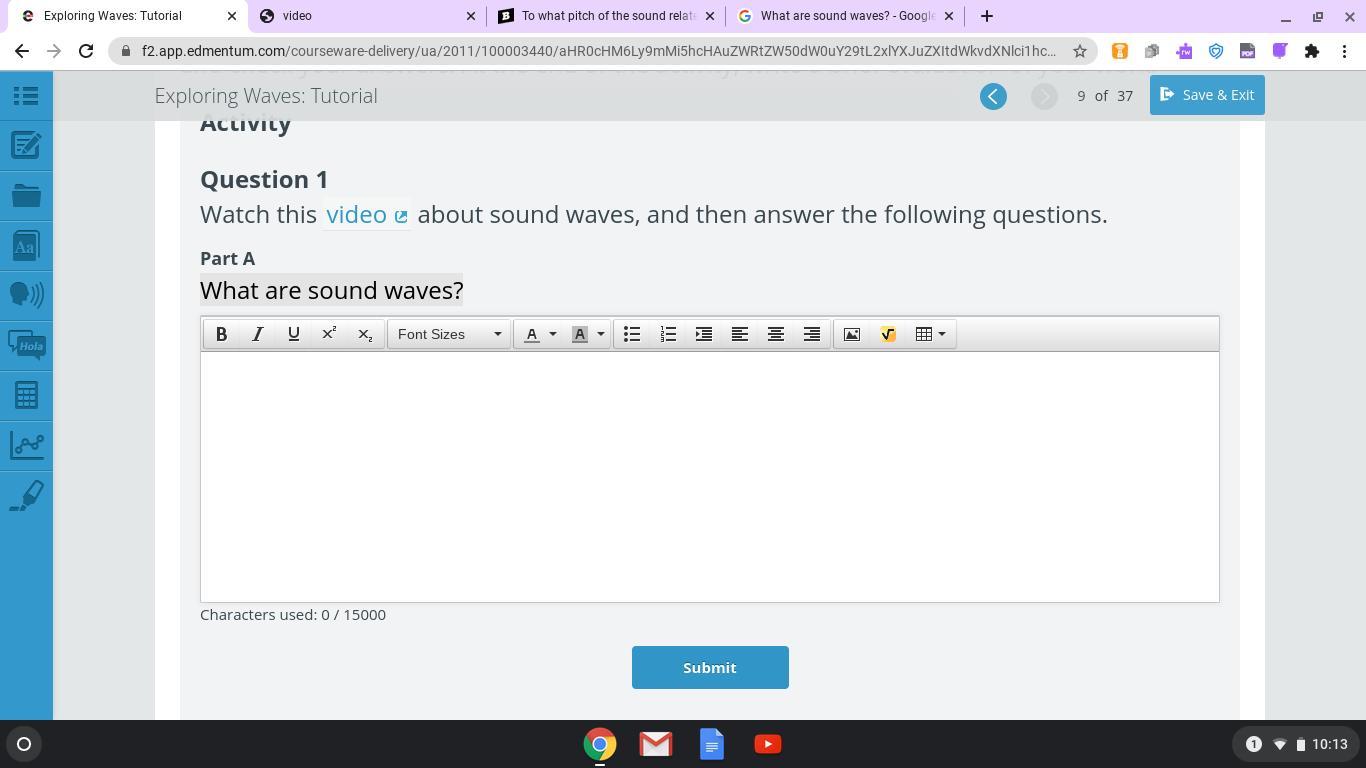This screenshot has height=768, width=1366.
Task: Toggle subscript formatting
Action: 365,334
